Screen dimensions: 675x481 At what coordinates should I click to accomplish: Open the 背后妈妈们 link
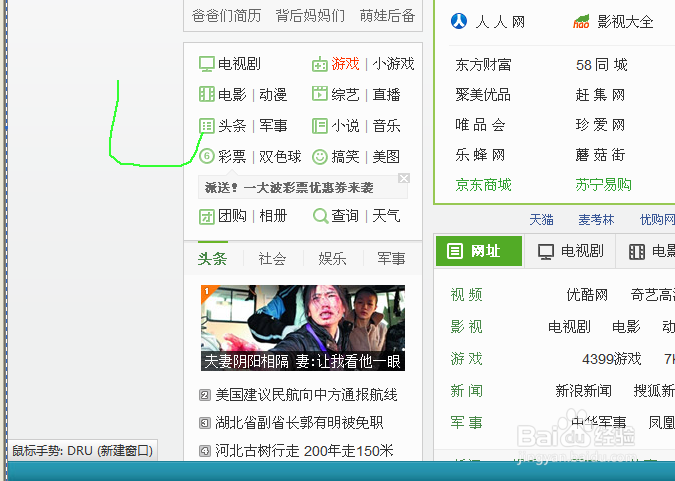click(310, 16)
